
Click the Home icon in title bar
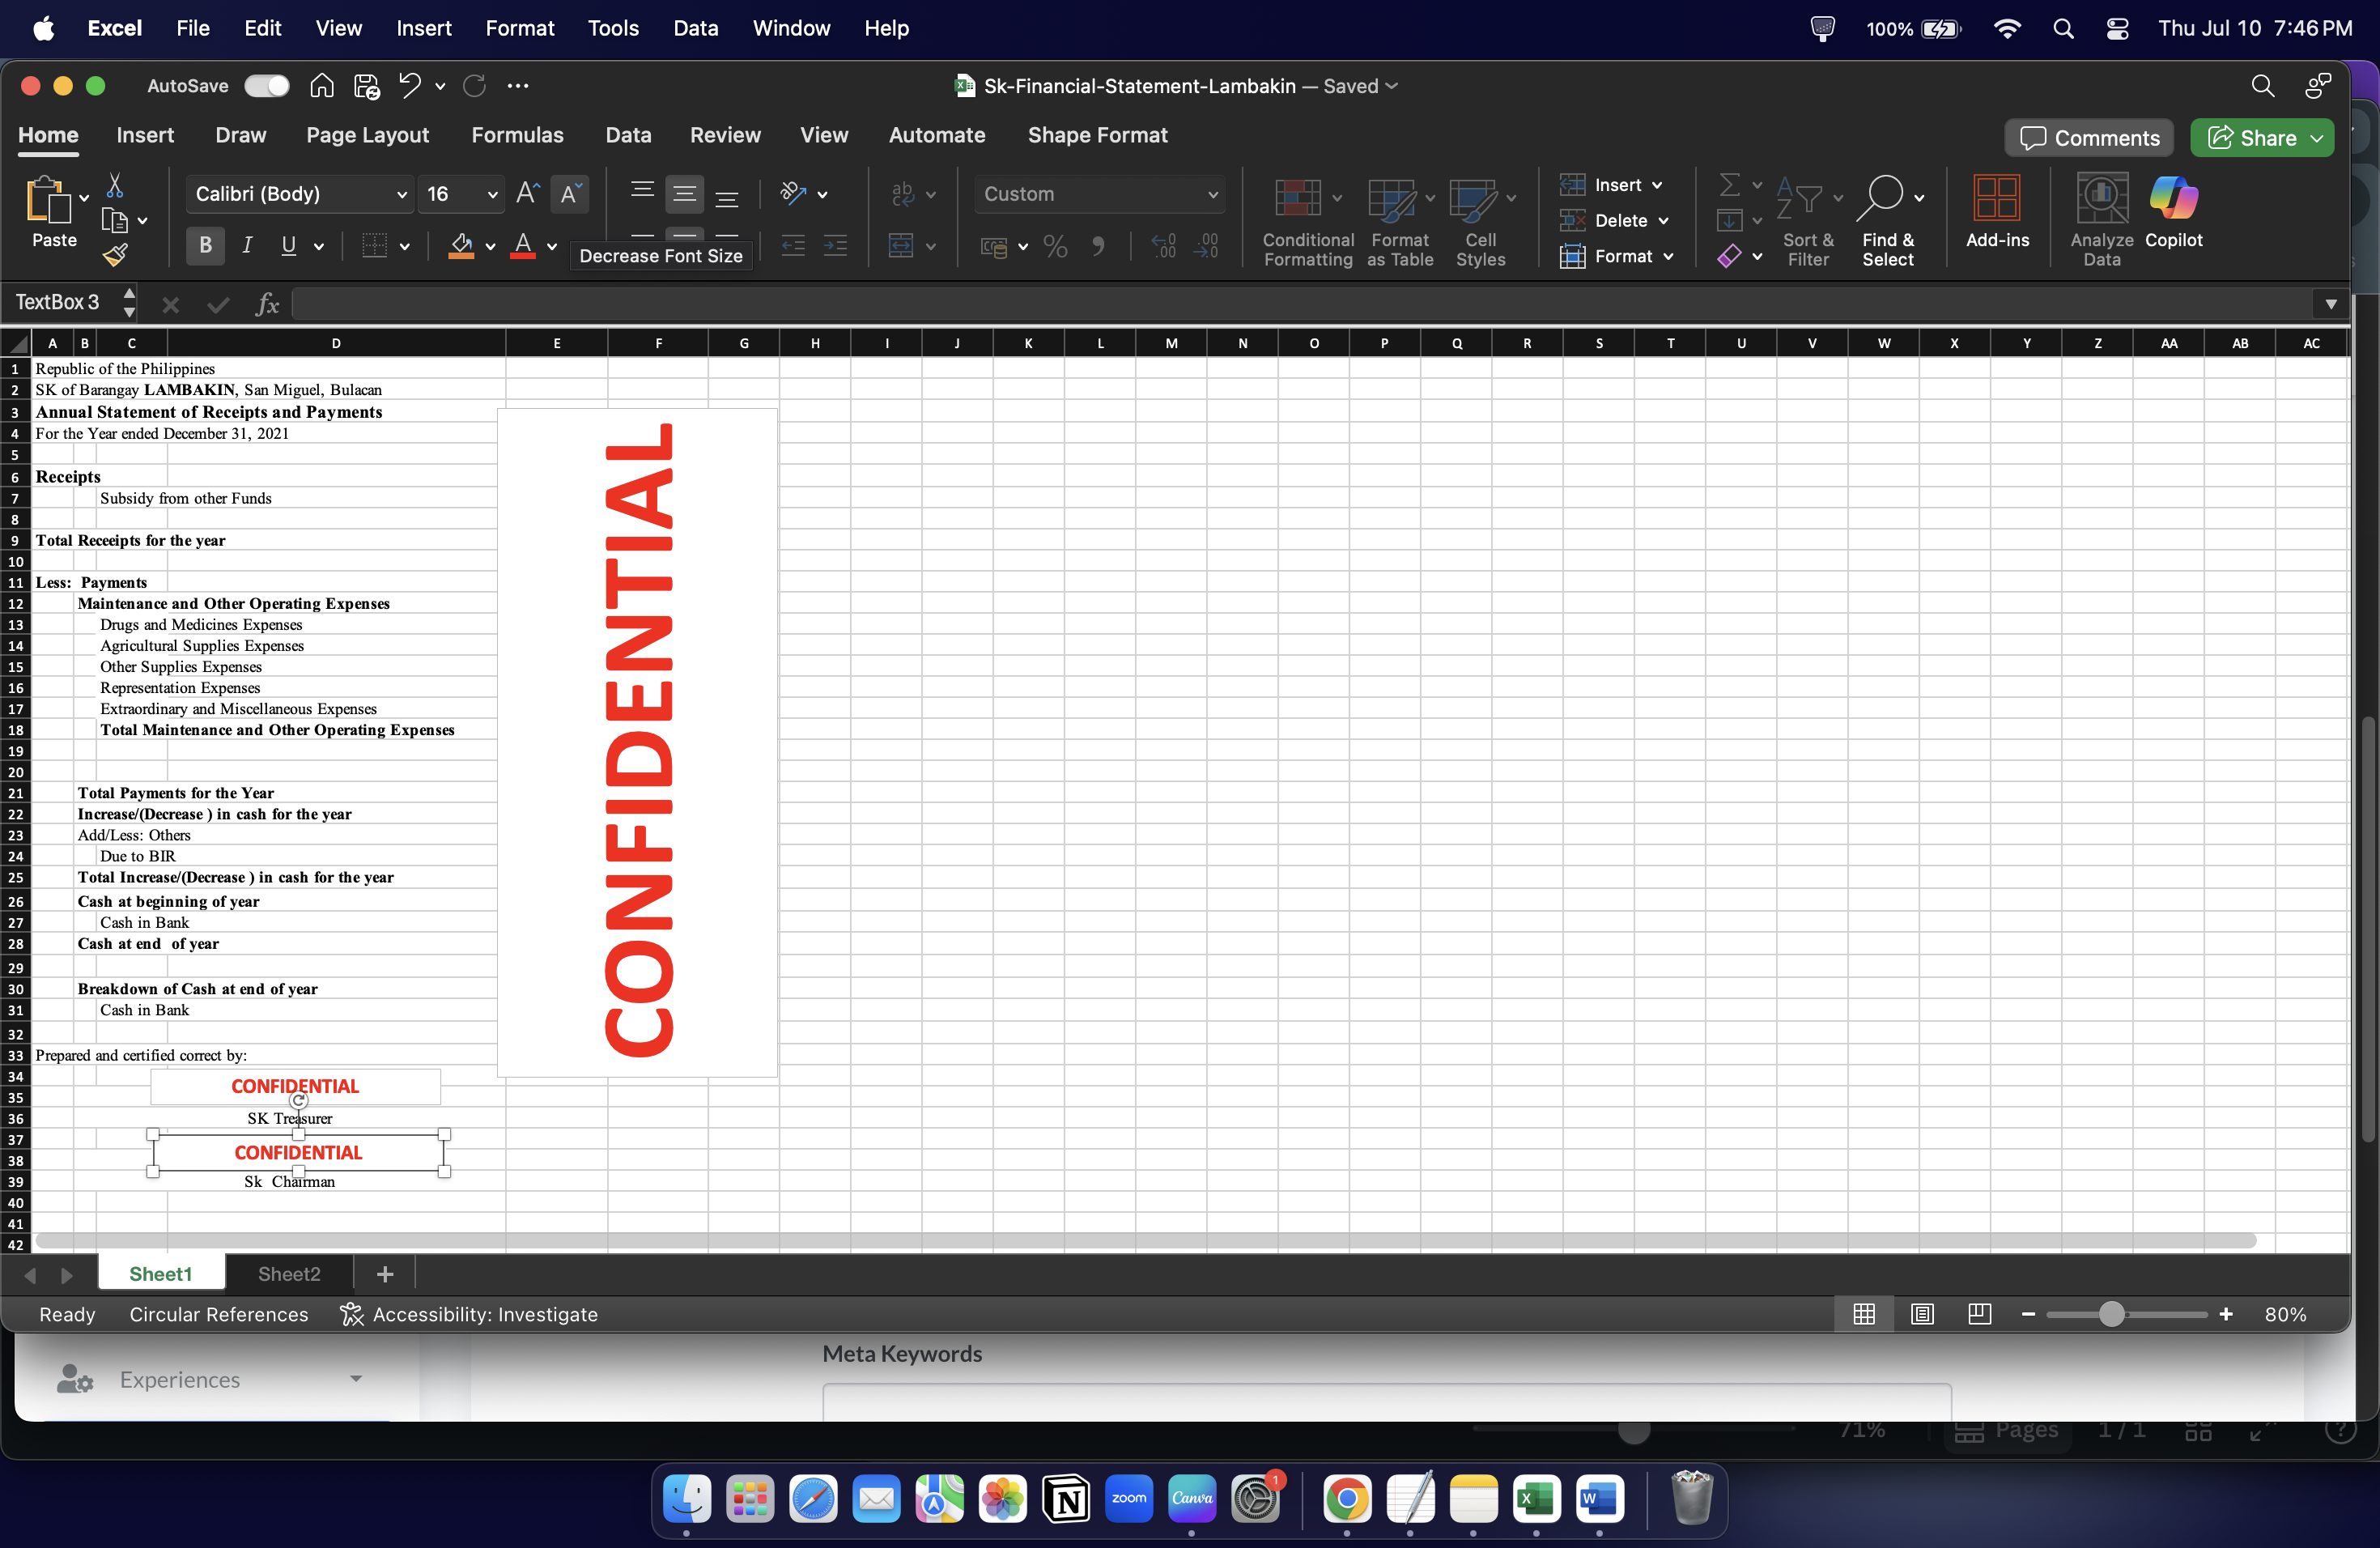pos(321,85)
